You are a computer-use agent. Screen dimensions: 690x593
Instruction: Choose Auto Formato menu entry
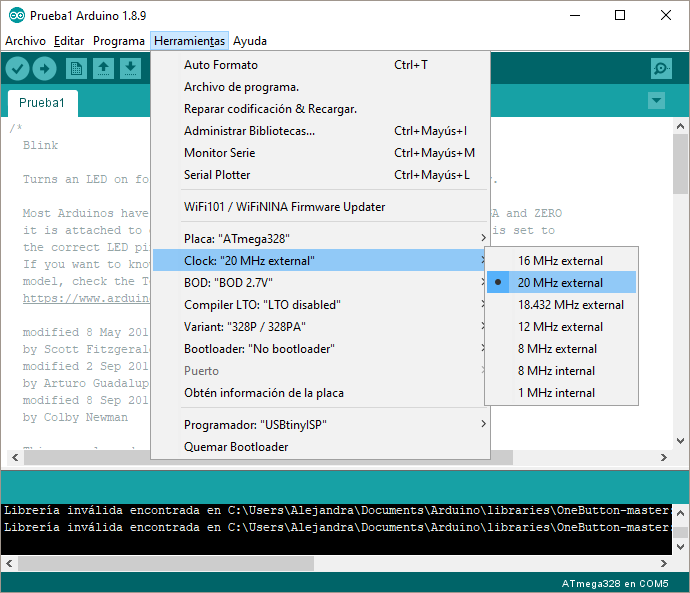(x=320, y=65)
